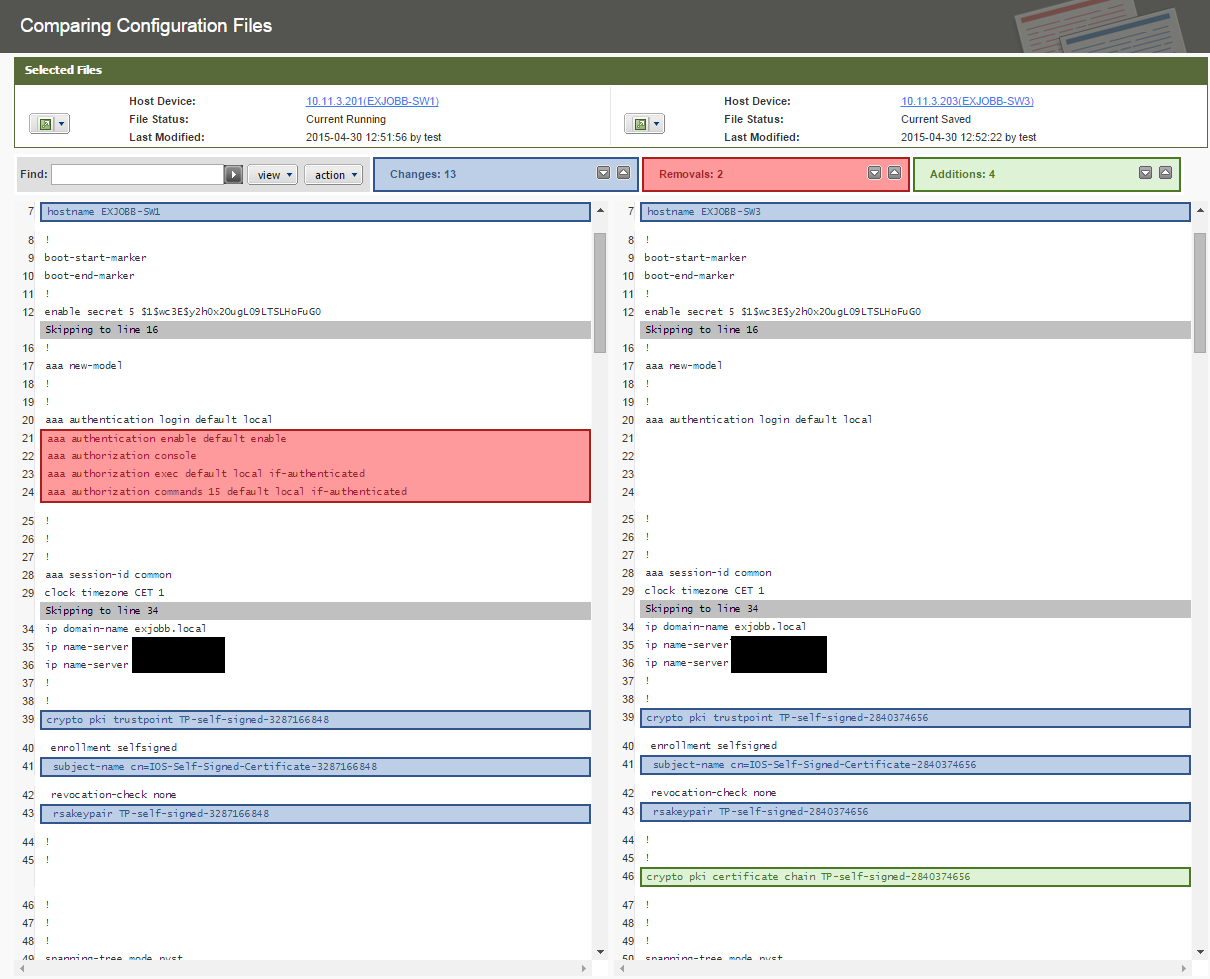Click right 'Skipping to line 34' bar
This screenshot has width=1210, height=979.
pos(915,609)
